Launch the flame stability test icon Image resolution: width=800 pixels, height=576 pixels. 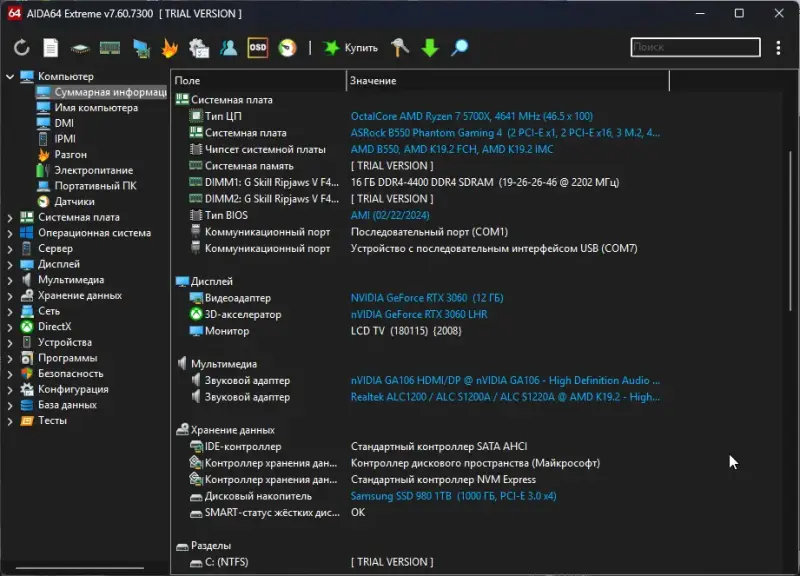169,48
